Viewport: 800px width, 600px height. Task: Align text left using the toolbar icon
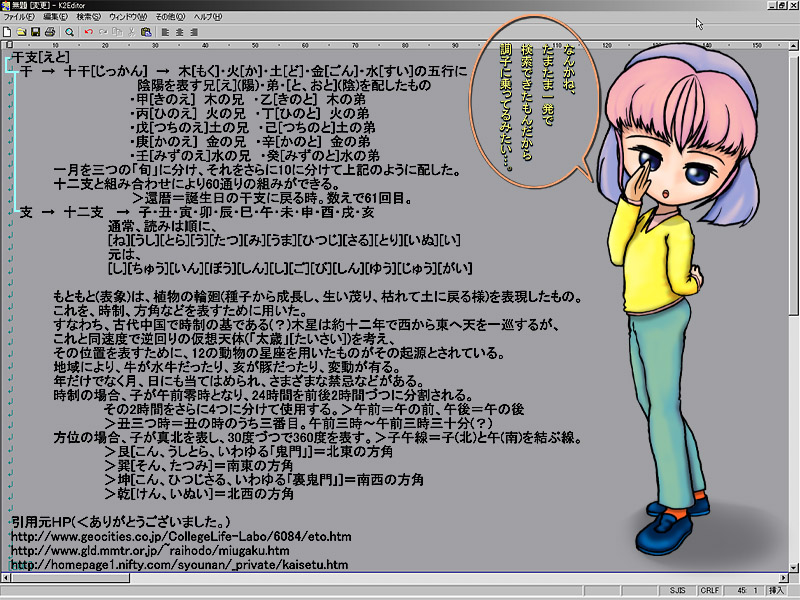[x=165, y=32]
